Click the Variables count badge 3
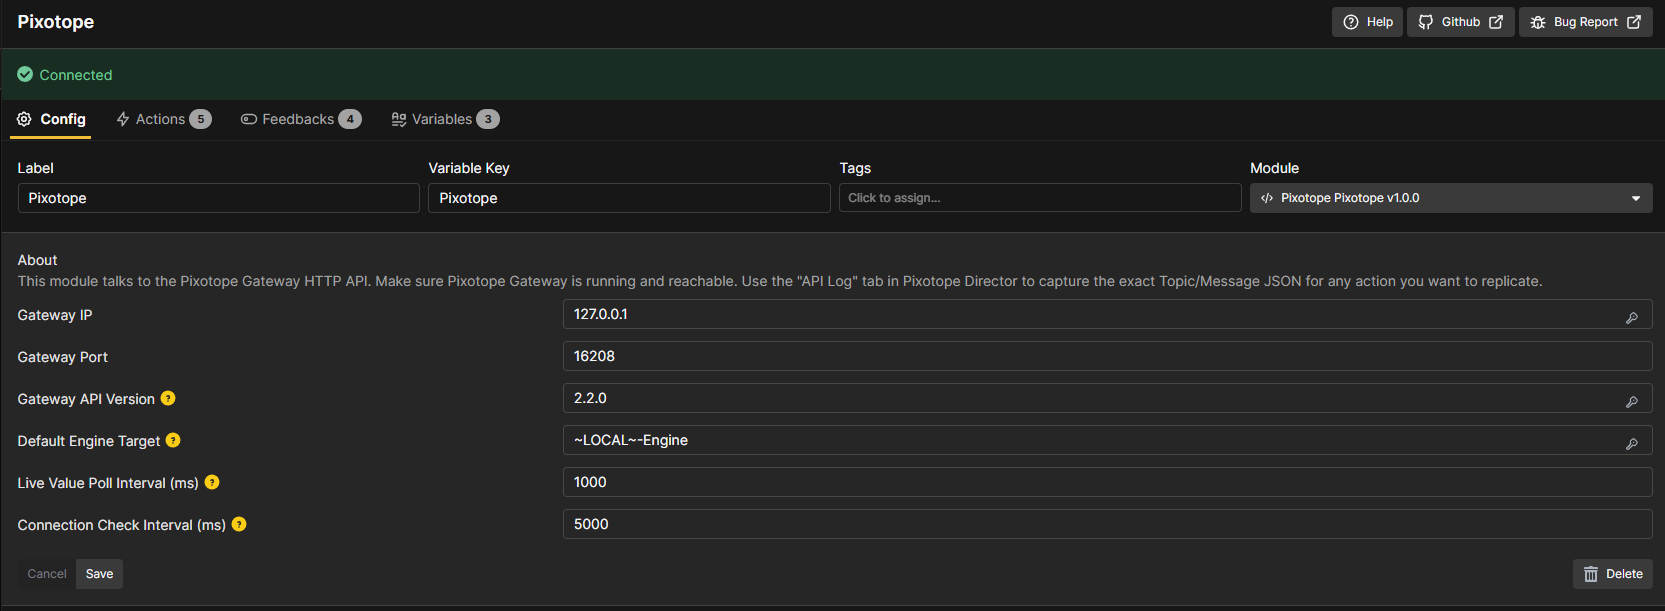1665x611 pixels. click(x=488, y=119)
